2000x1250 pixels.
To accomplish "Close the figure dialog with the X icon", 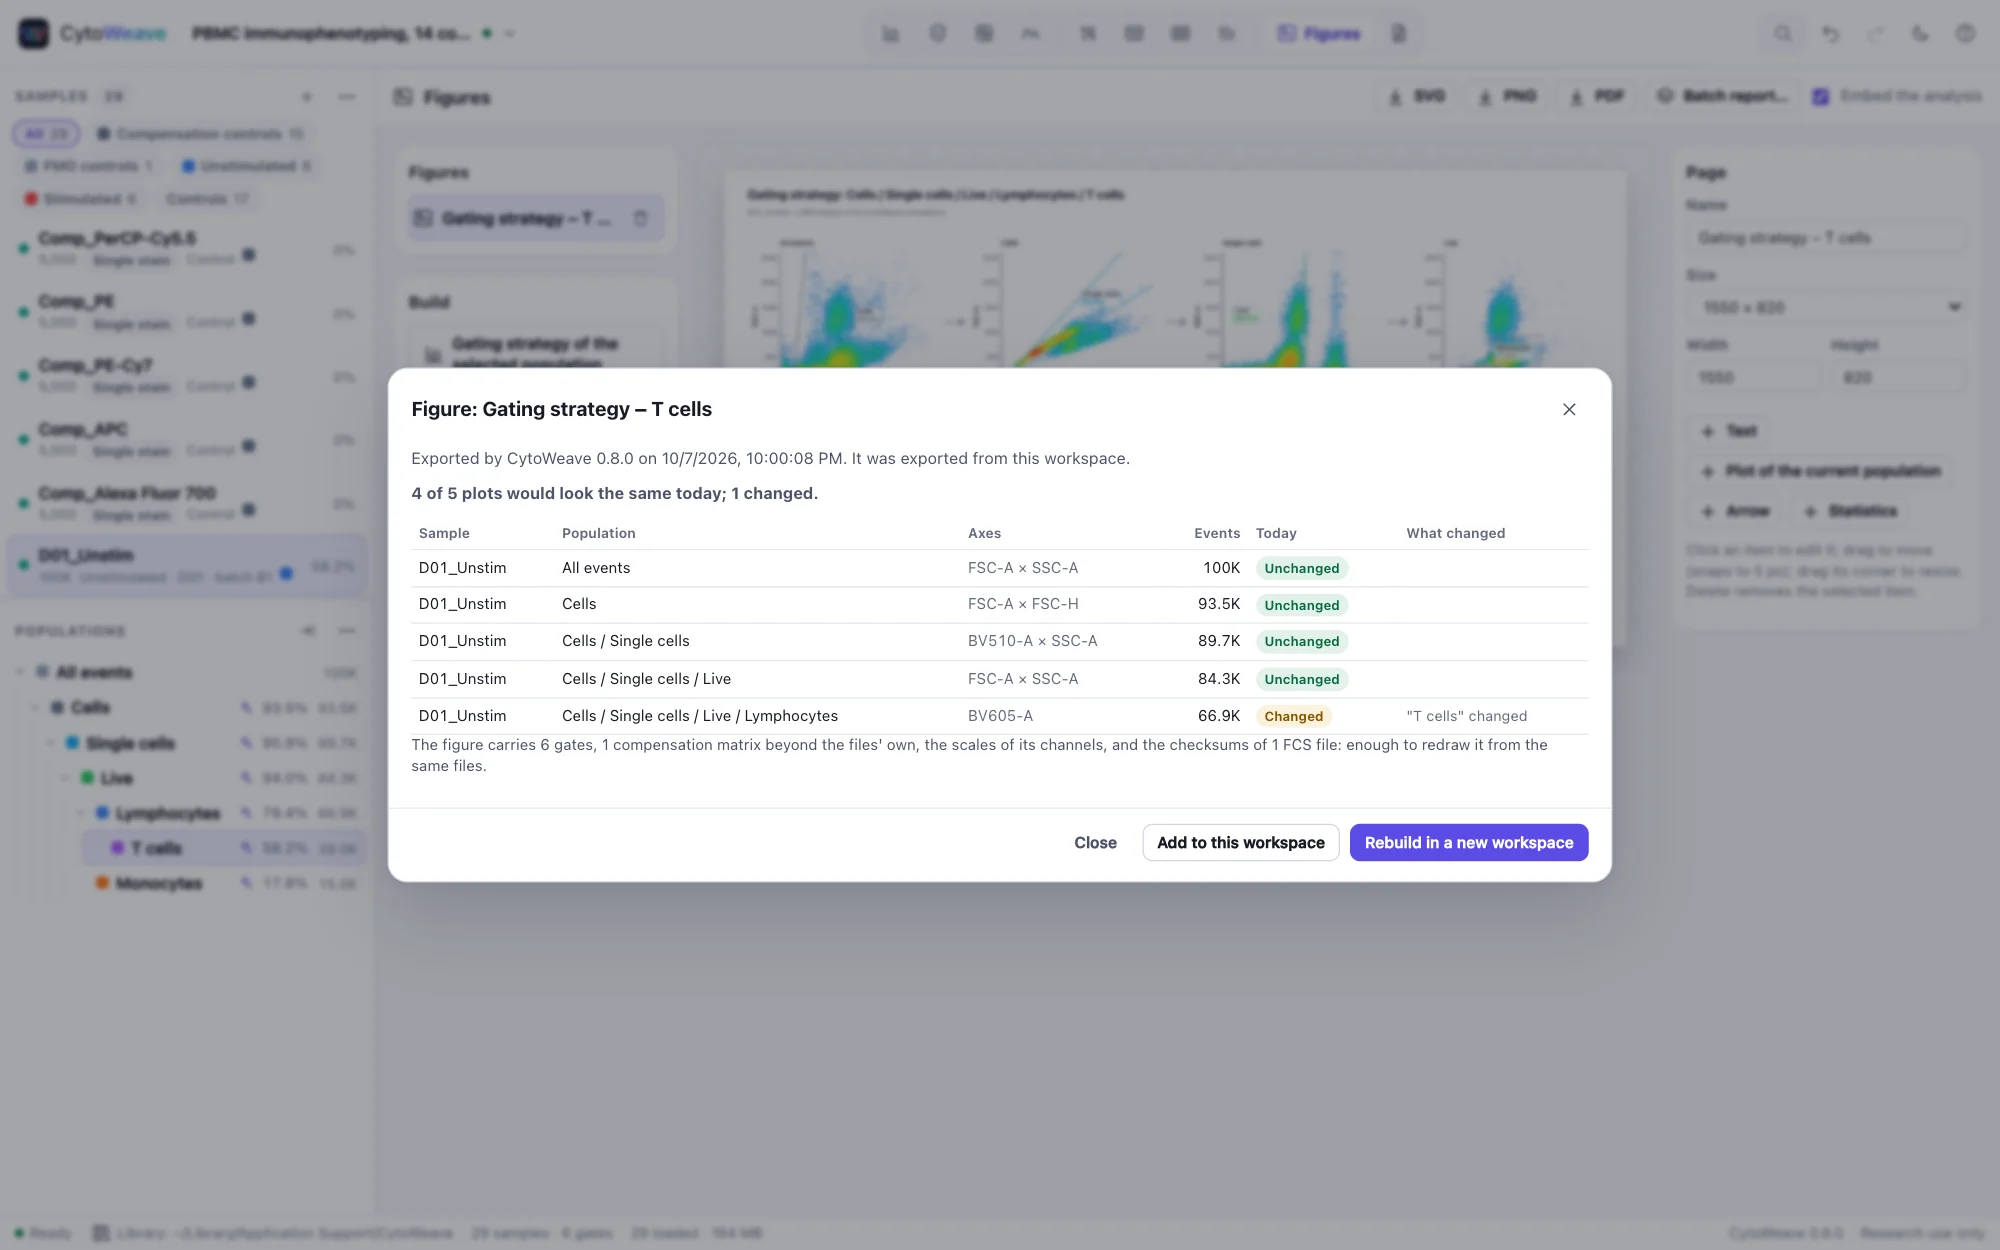I will tap(1569, 409).
